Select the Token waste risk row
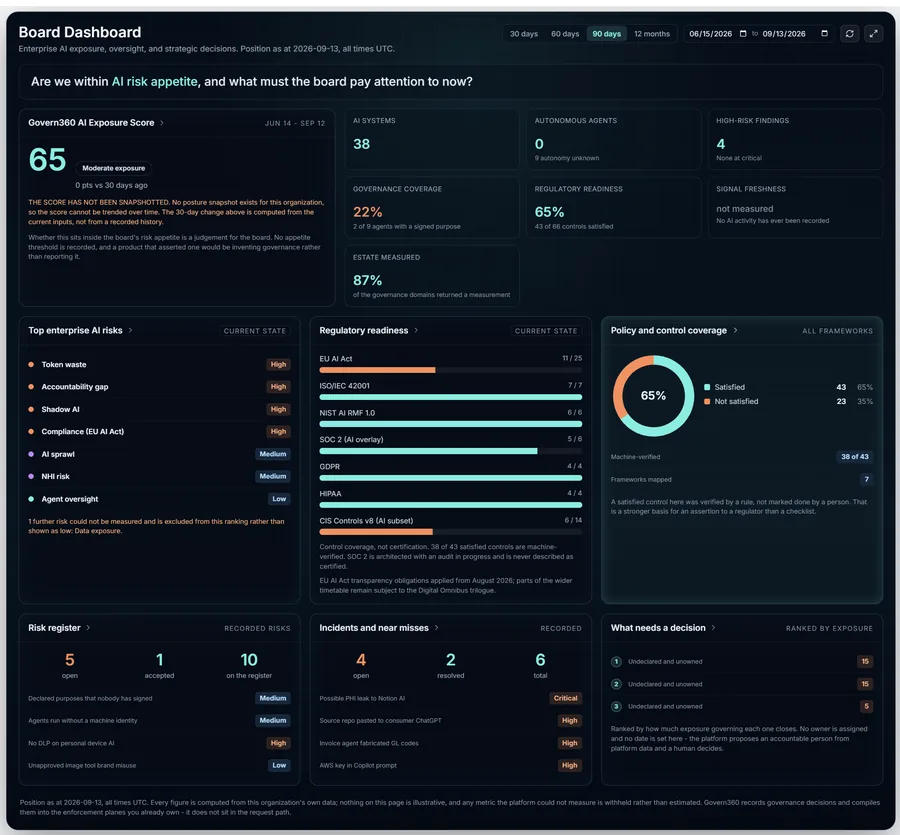 [x=159, y=364]
